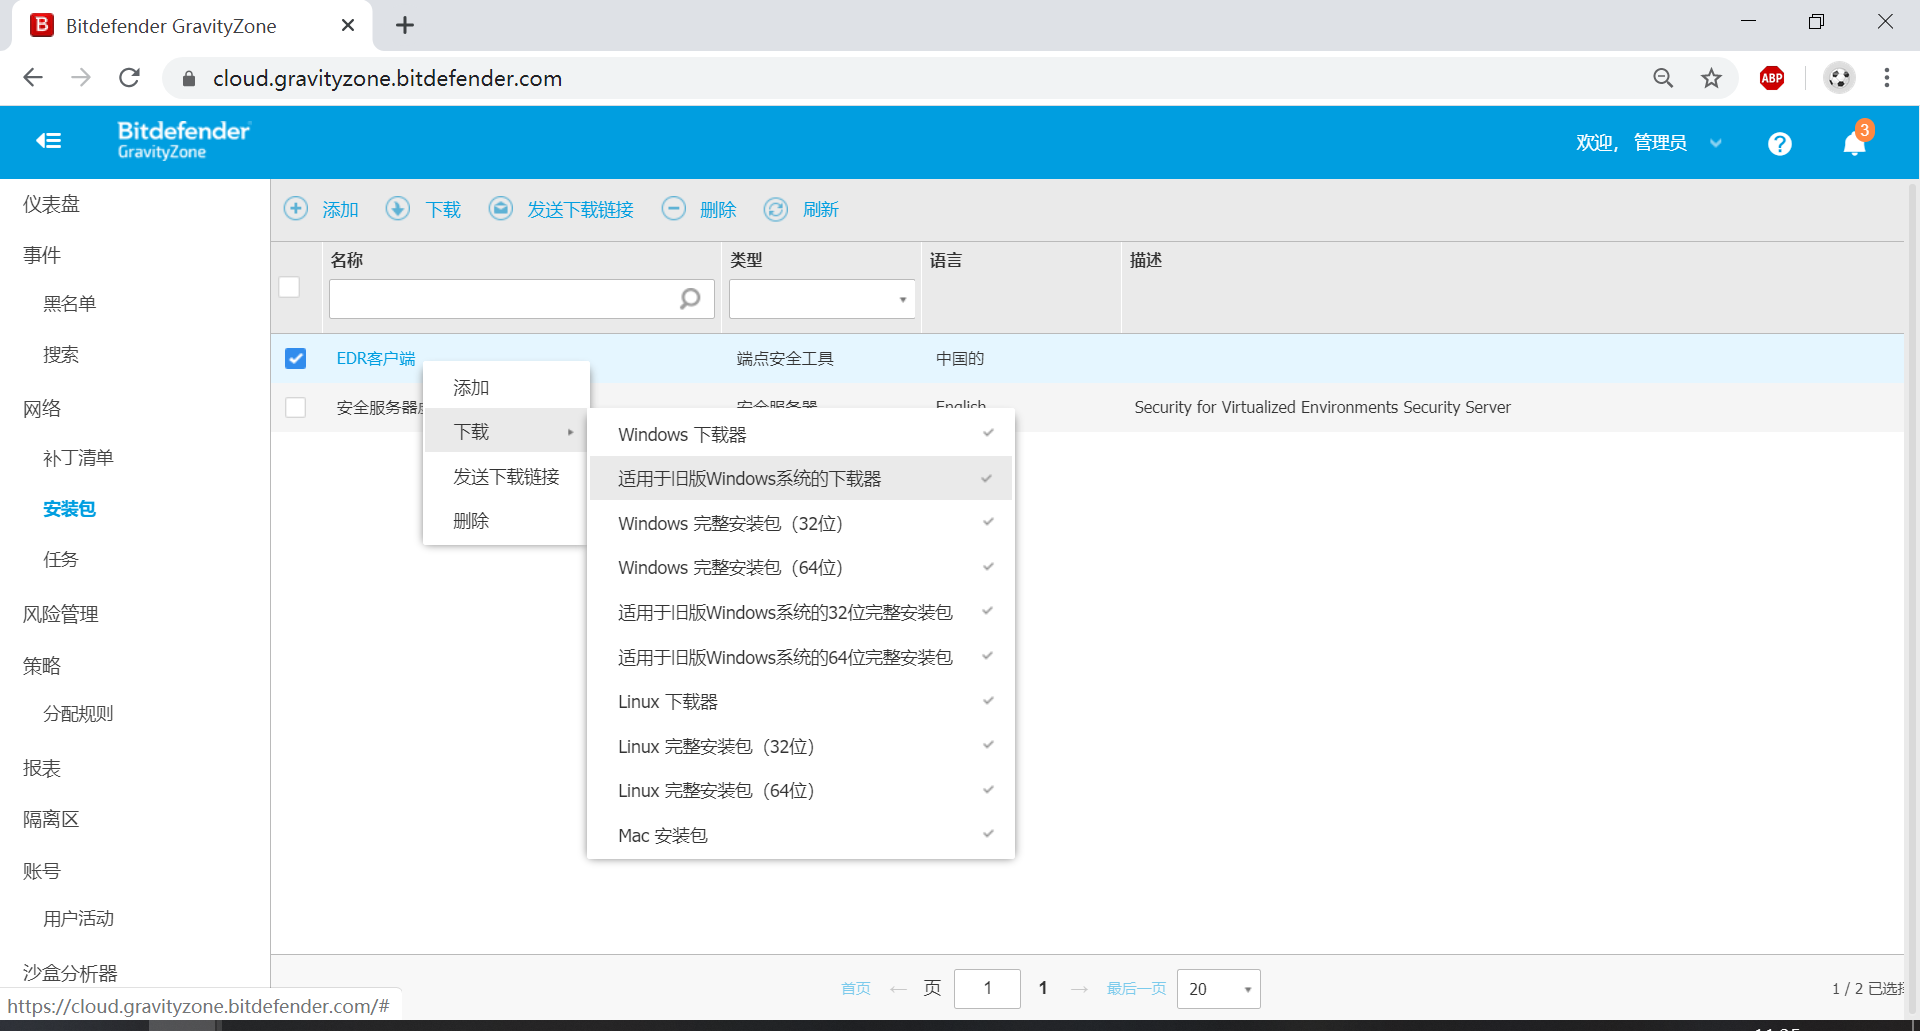
Task: Choose 添加 in the context menu
Action: click(x=506, y=387)
